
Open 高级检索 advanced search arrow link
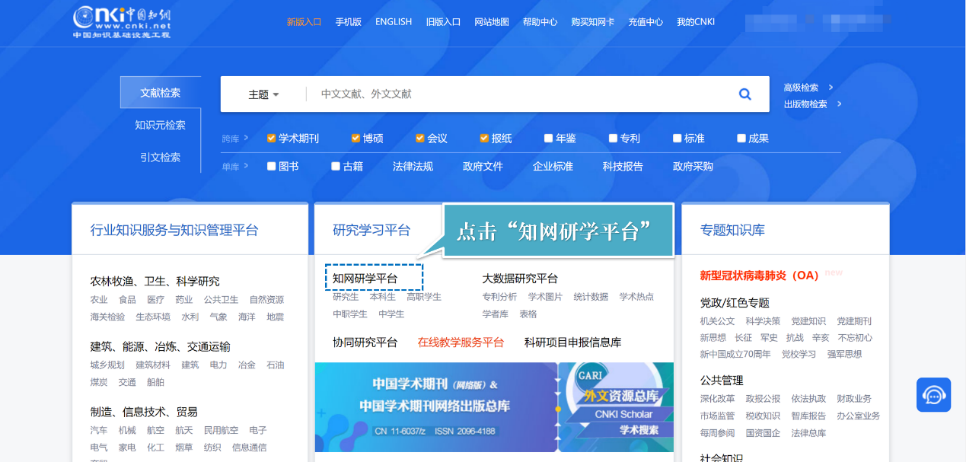(x=808, y=87)
